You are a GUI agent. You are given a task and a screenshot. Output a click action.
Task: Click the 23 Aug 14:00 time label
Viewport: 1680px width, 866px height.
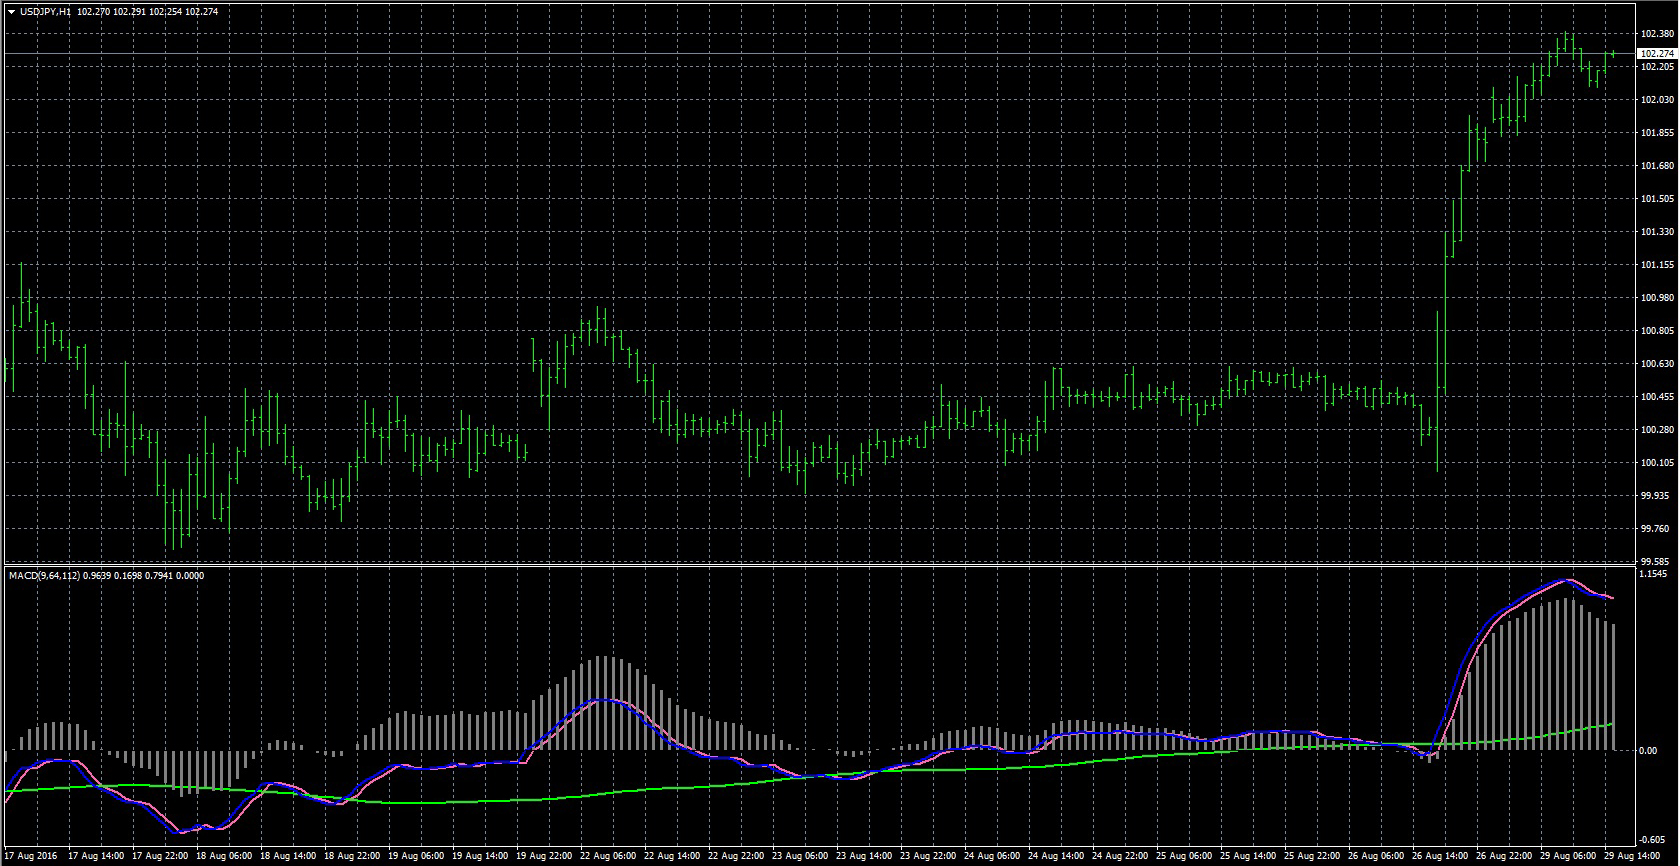[x=865, y=857]
